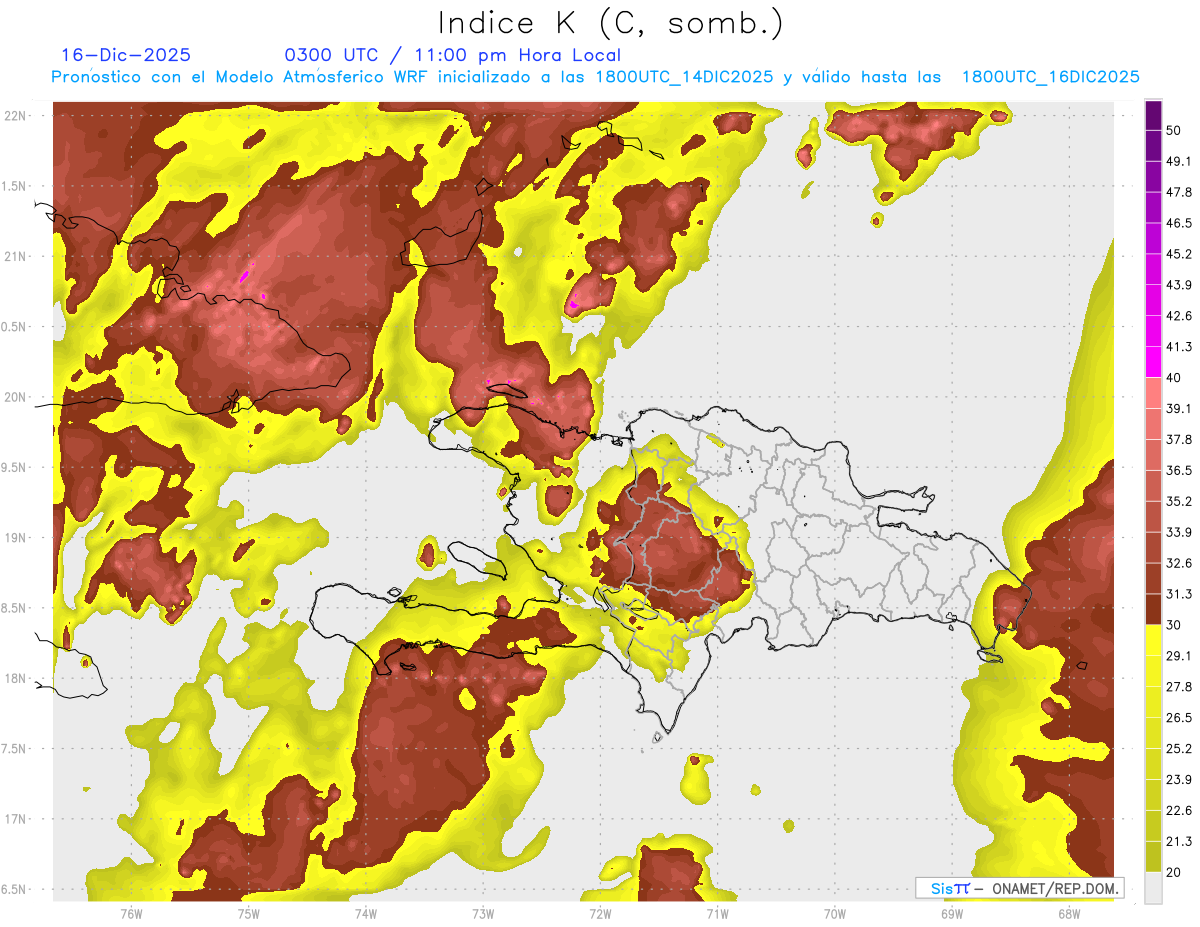Select the colorbar value "26.5"
Image resolution: width=1200 pixels, height=927 pixels.
pos(1178,718)
